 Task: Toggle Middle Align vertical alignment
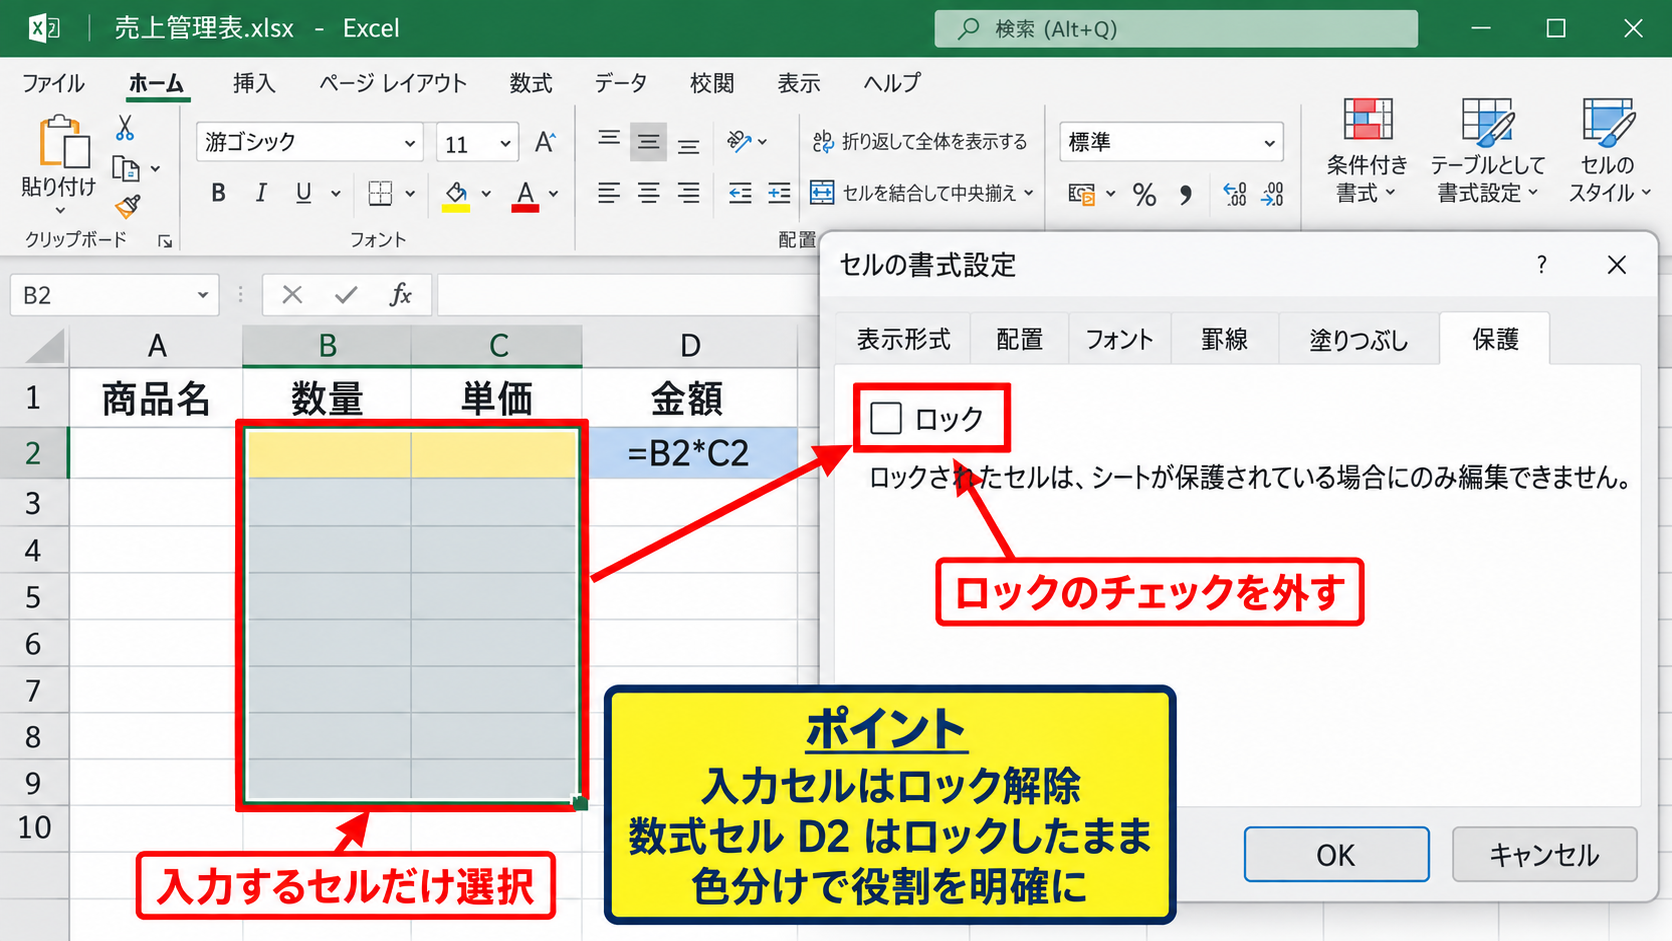pos(648,143)
